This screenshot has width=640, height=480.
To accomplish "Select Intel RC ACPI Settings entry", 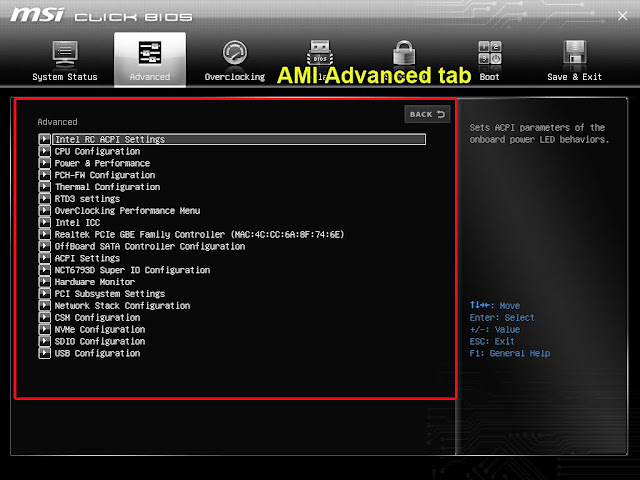I will point(239,139).
